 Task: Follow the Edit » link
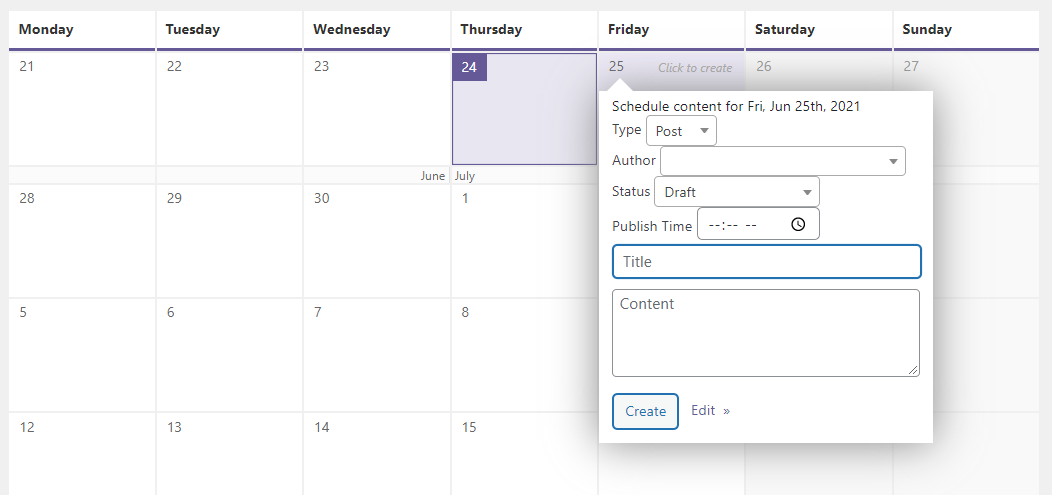pyautogui.click(x=710, y=411)
